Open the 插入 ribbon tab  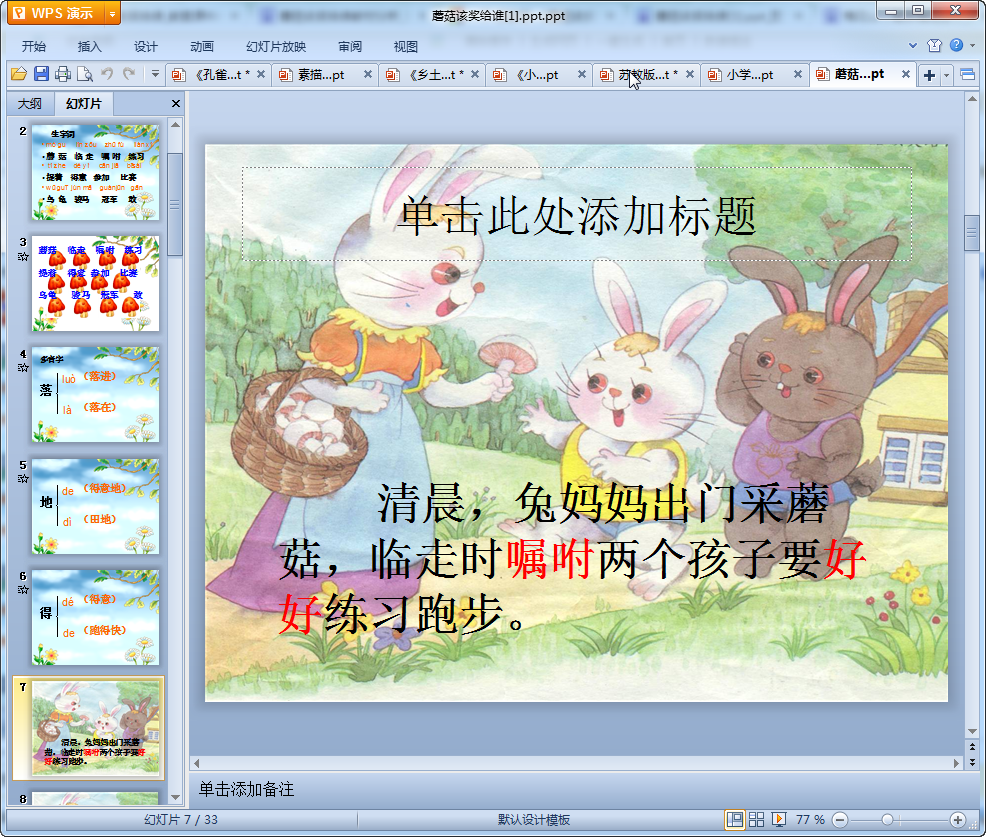(x=89, y=47)
